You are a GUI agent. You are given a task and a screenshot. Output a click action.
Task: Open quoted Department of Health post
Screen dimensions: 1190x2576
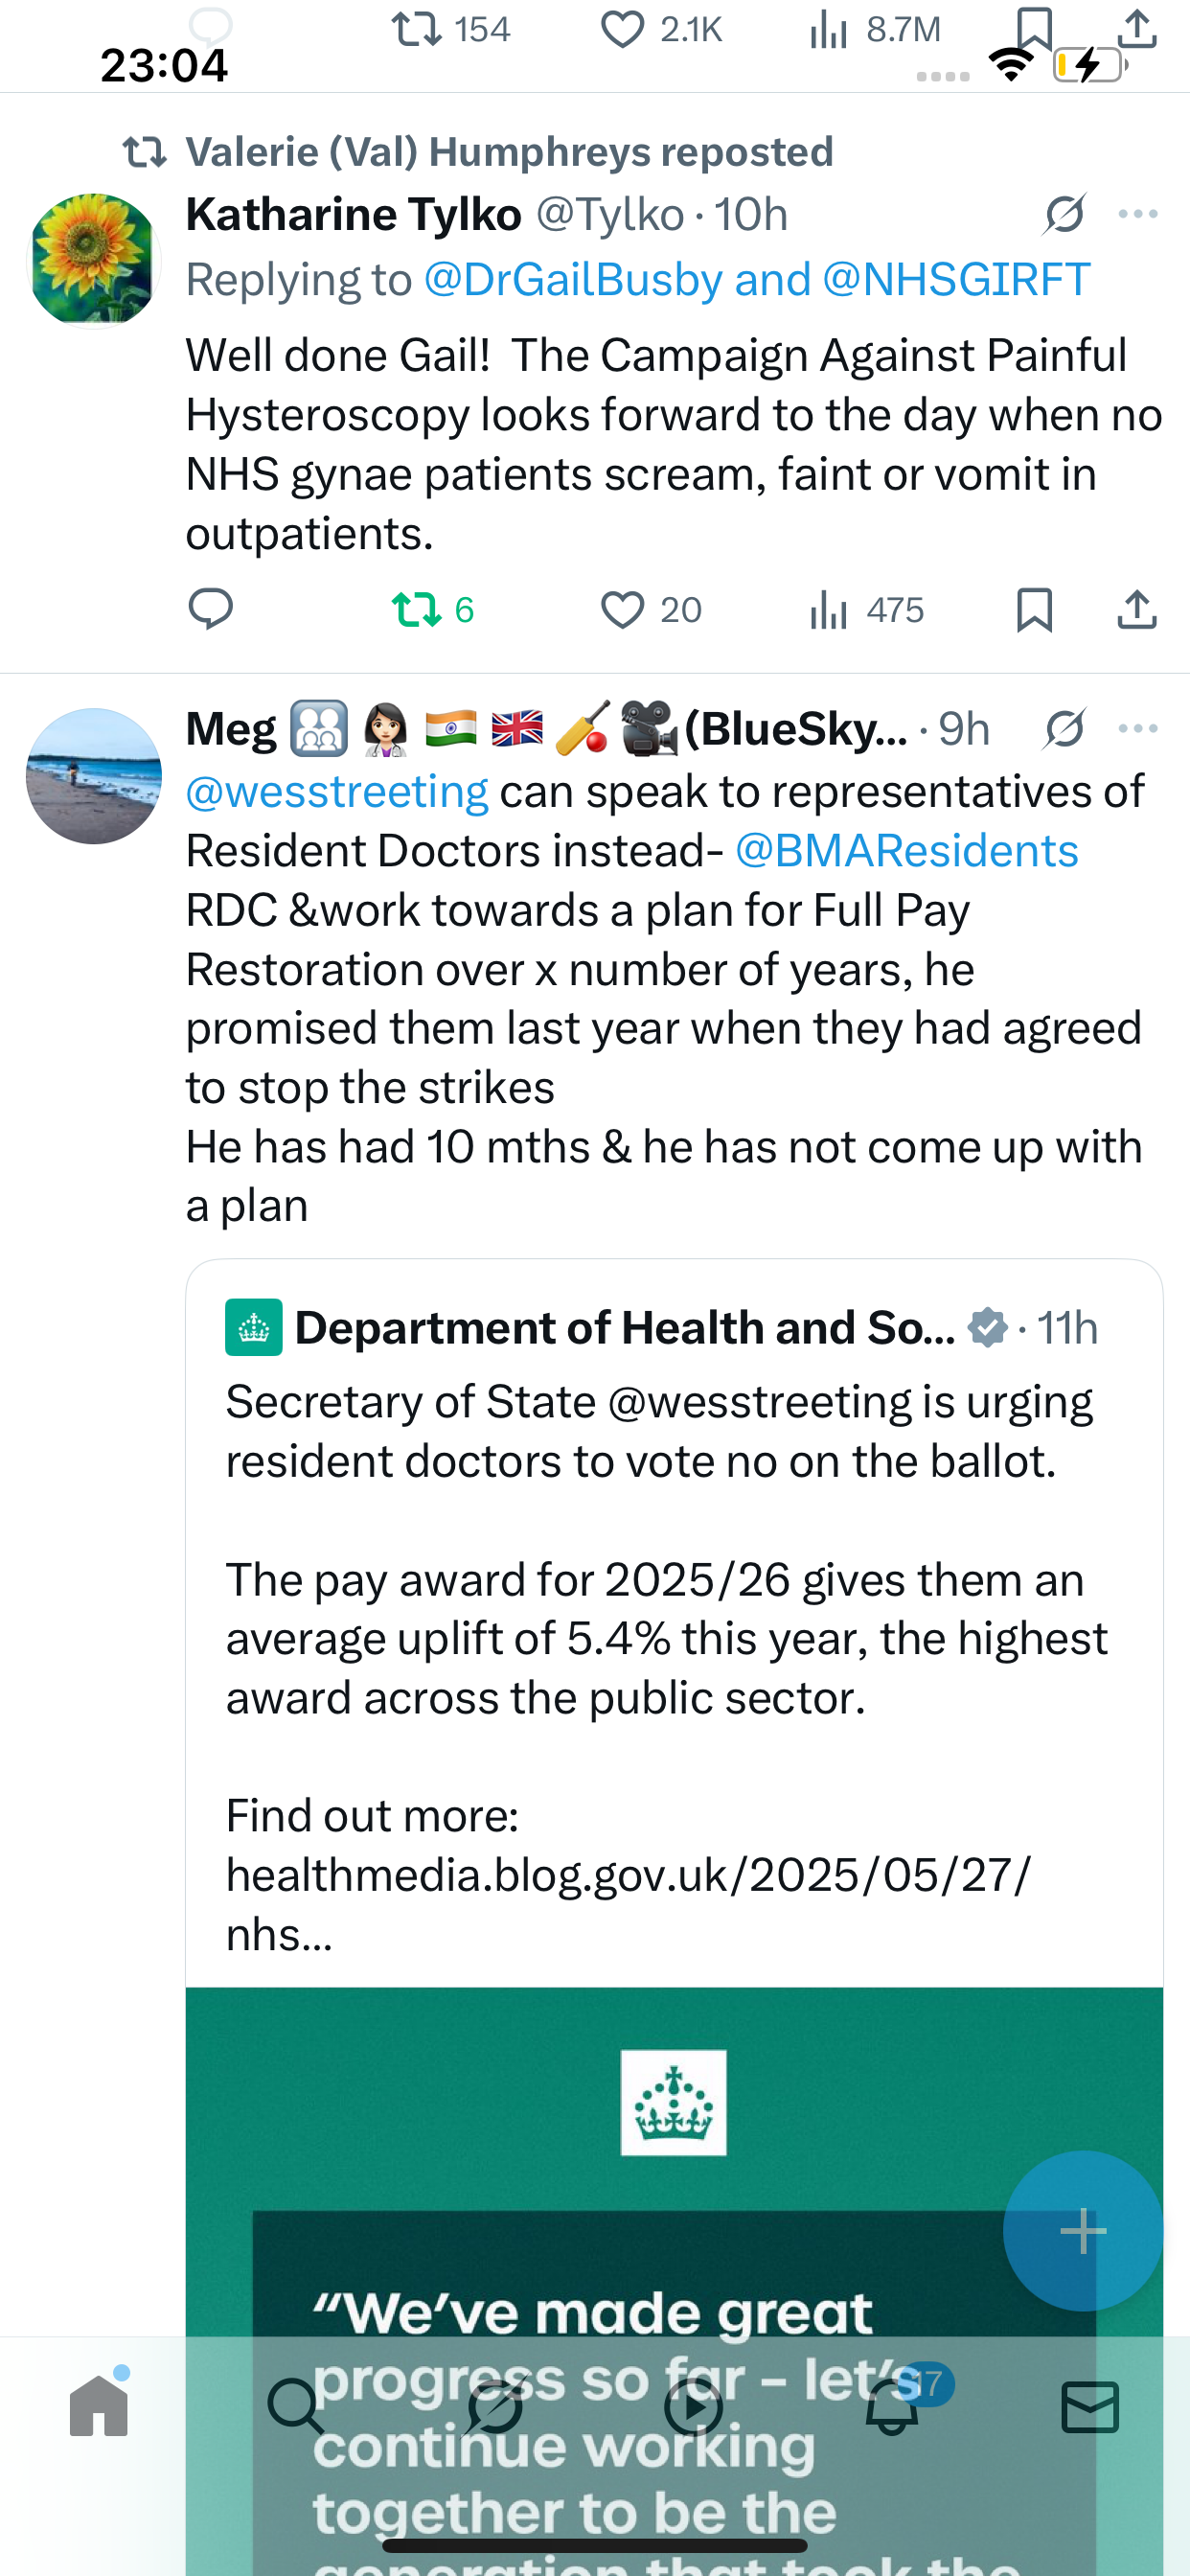(674, 1620)
